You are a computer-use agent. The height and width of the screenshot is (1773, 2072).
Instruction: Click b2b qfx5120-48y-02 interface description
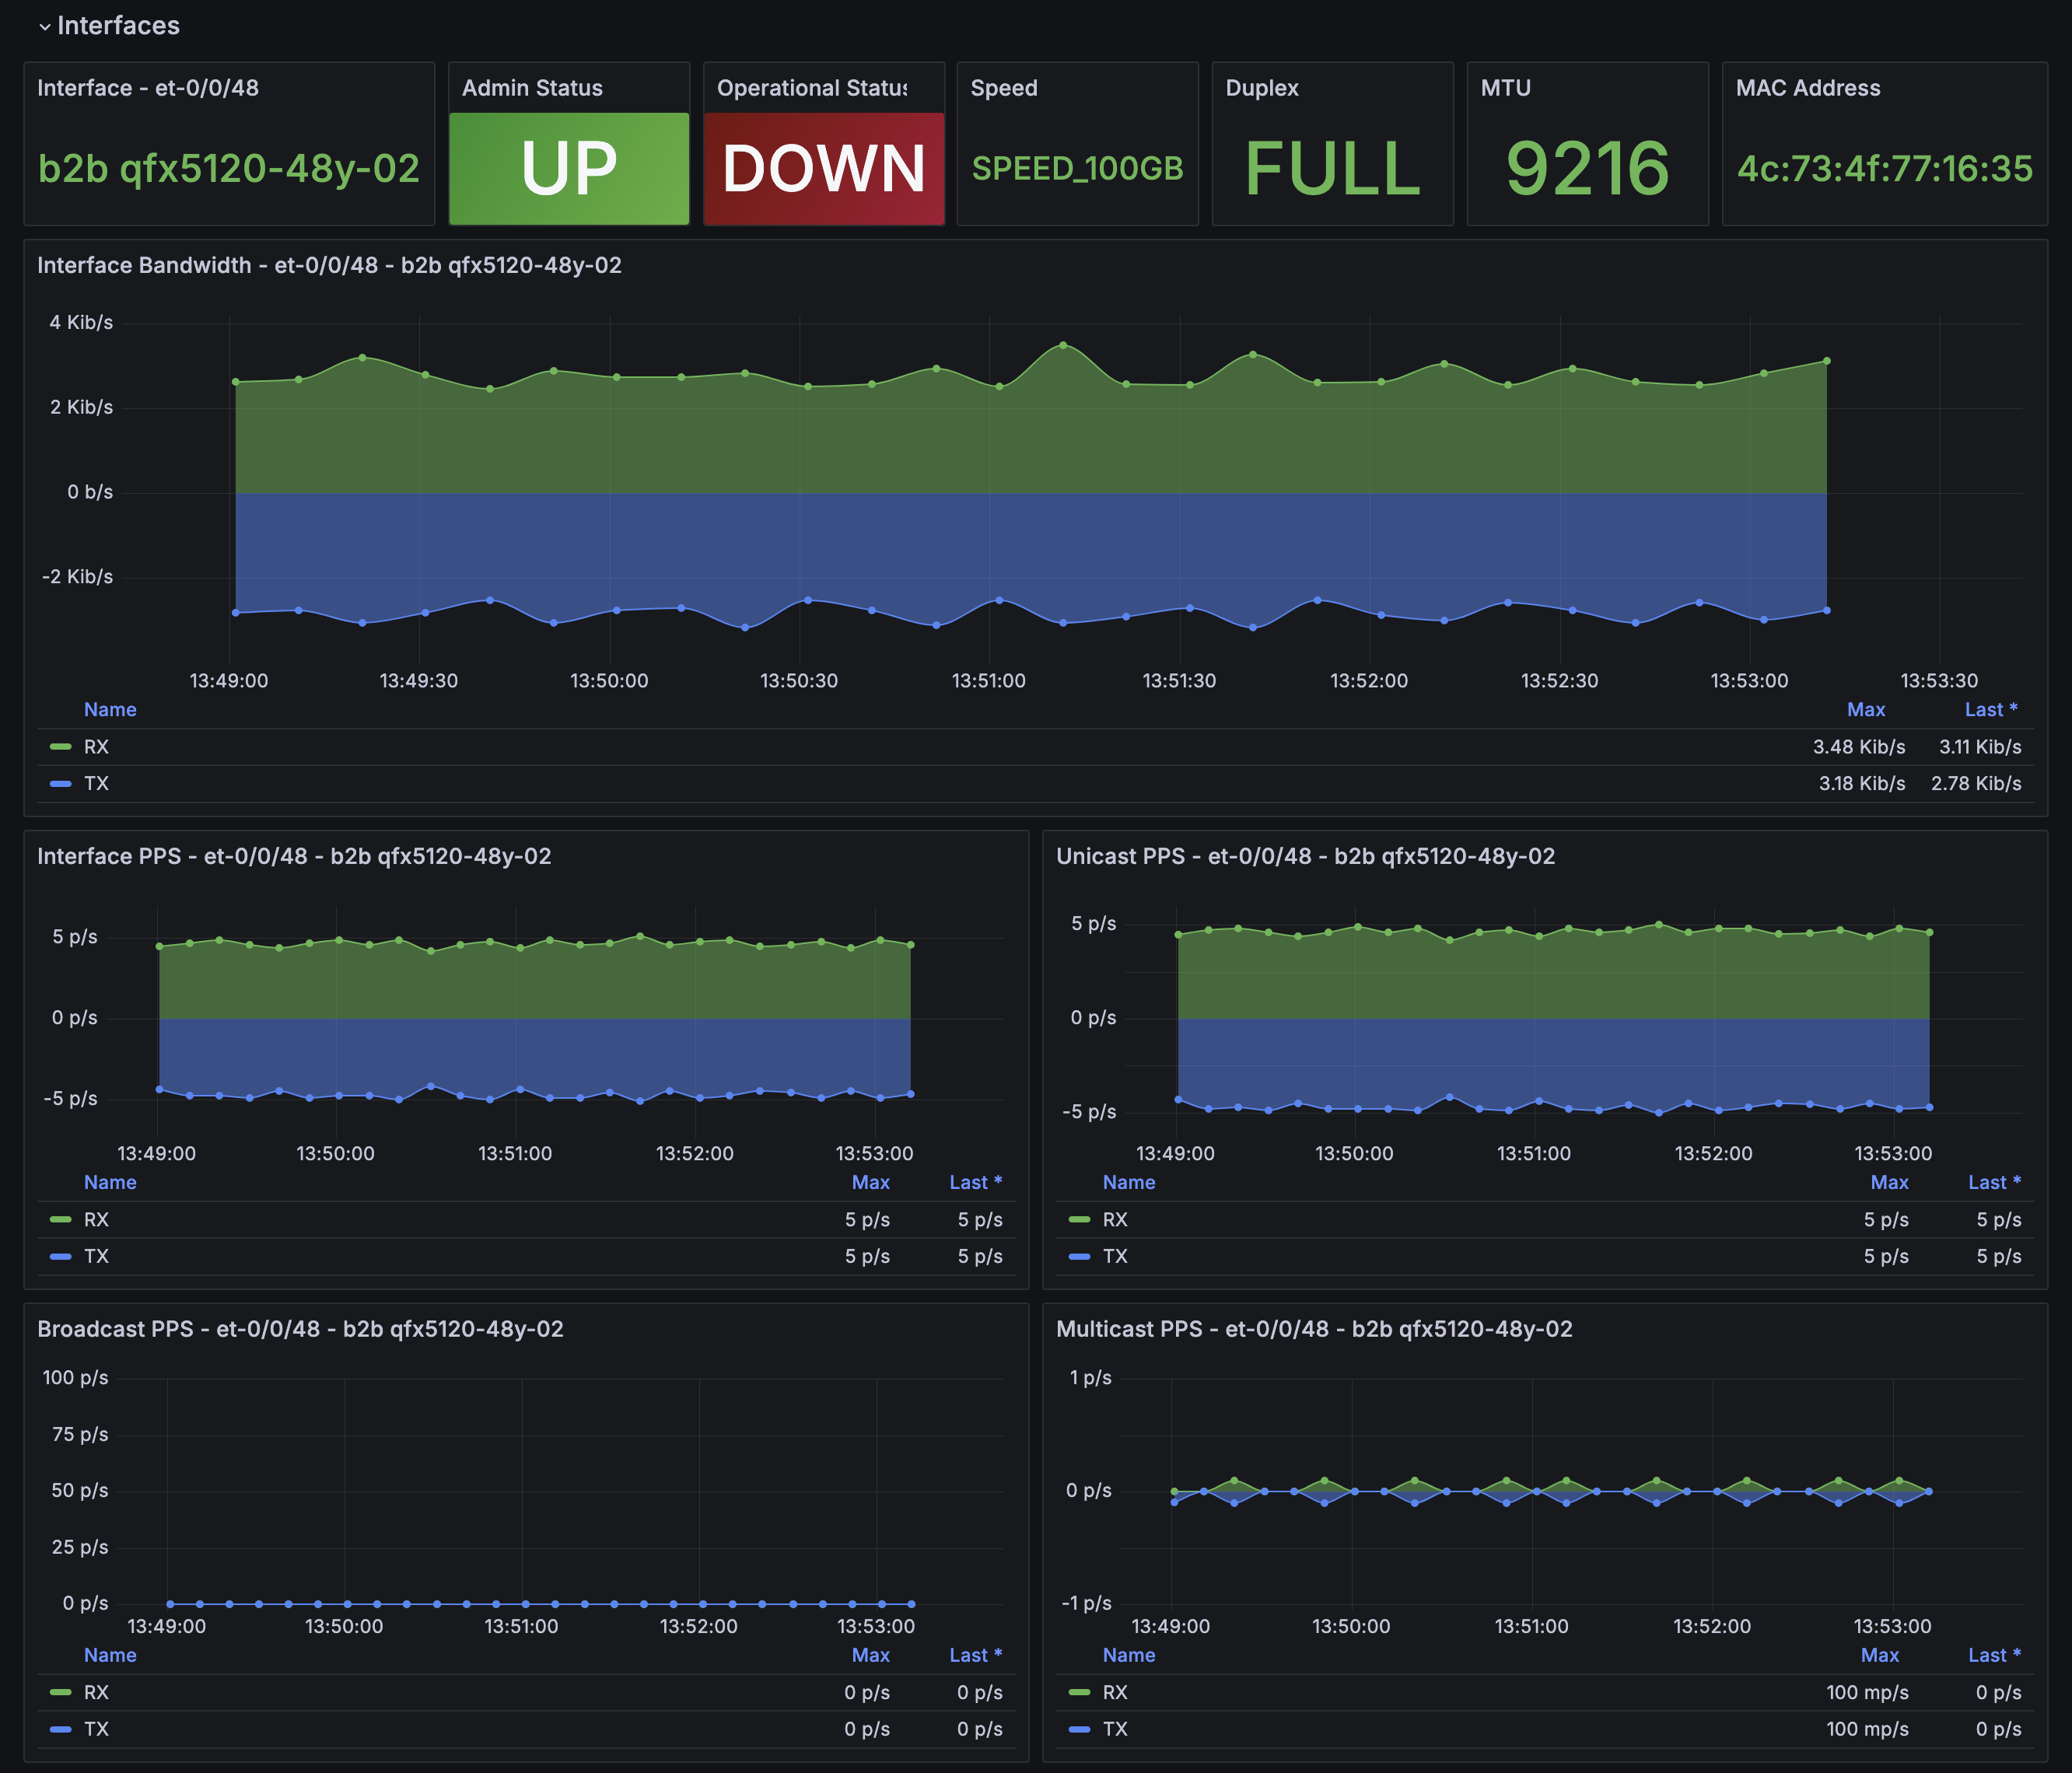click(x=229, y=169)
